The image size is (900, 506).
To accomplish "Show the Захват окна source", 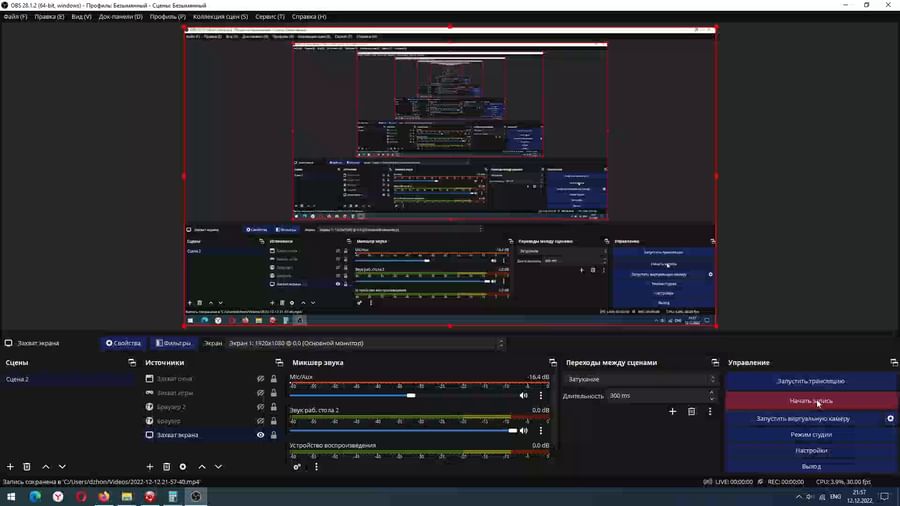I will 261,379.
